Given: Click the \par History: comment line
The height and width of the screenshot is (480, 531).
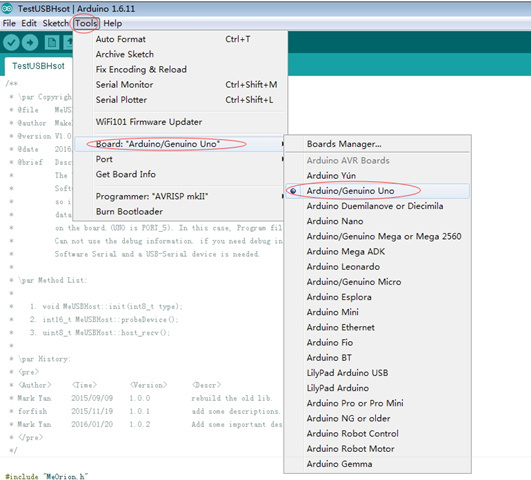Looking at the screenshot, I should coord(40,359).
